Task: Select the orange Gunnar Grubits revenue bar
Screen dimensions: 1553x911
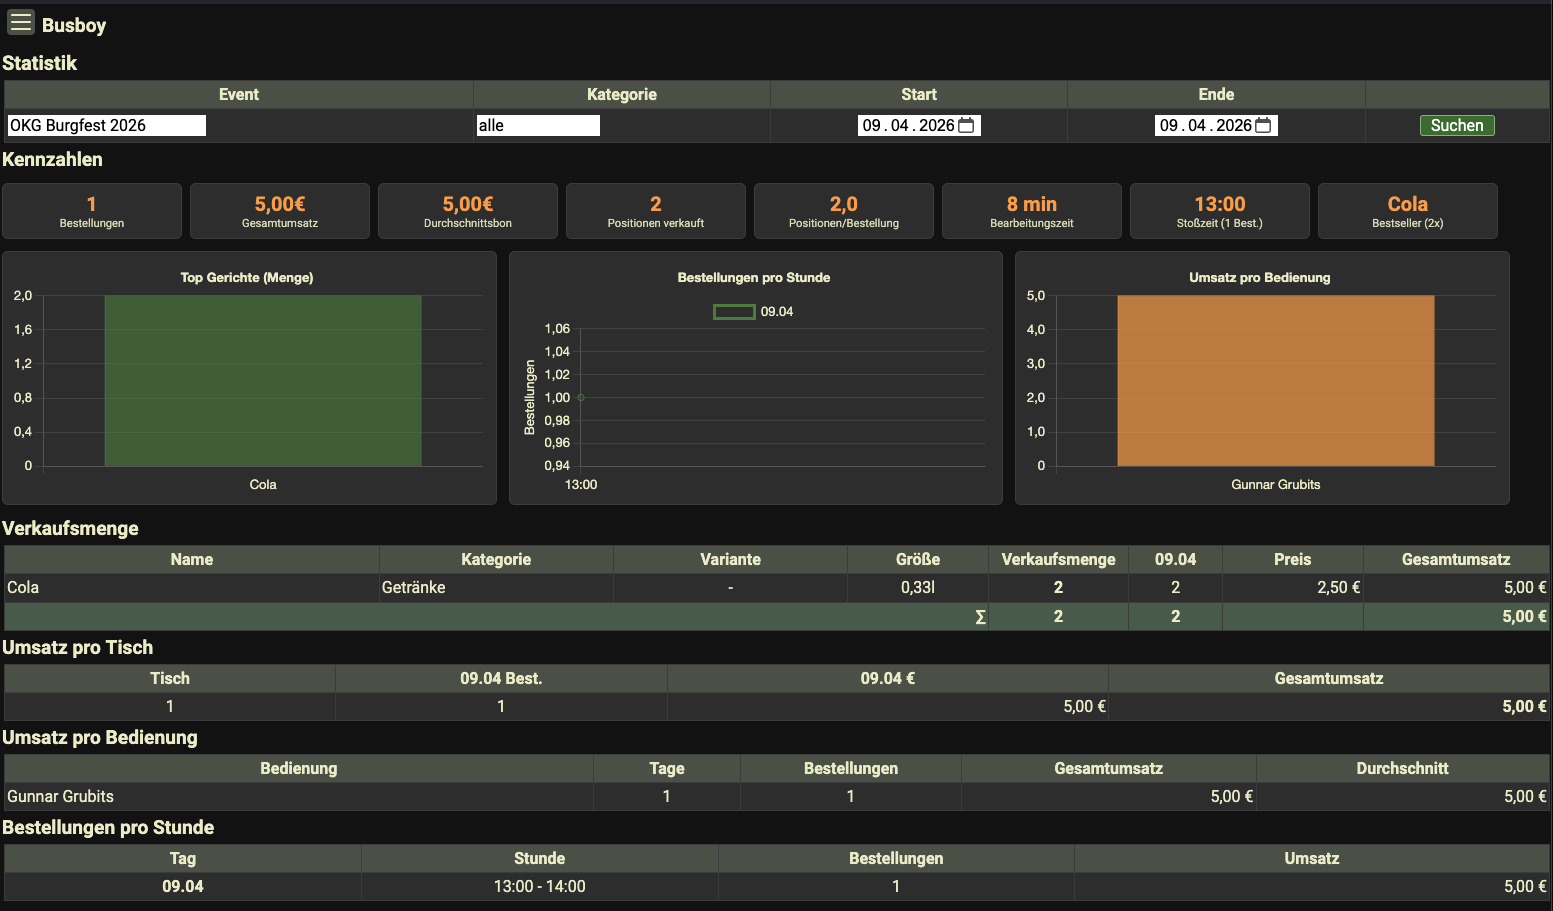Action: point(1275,380)
